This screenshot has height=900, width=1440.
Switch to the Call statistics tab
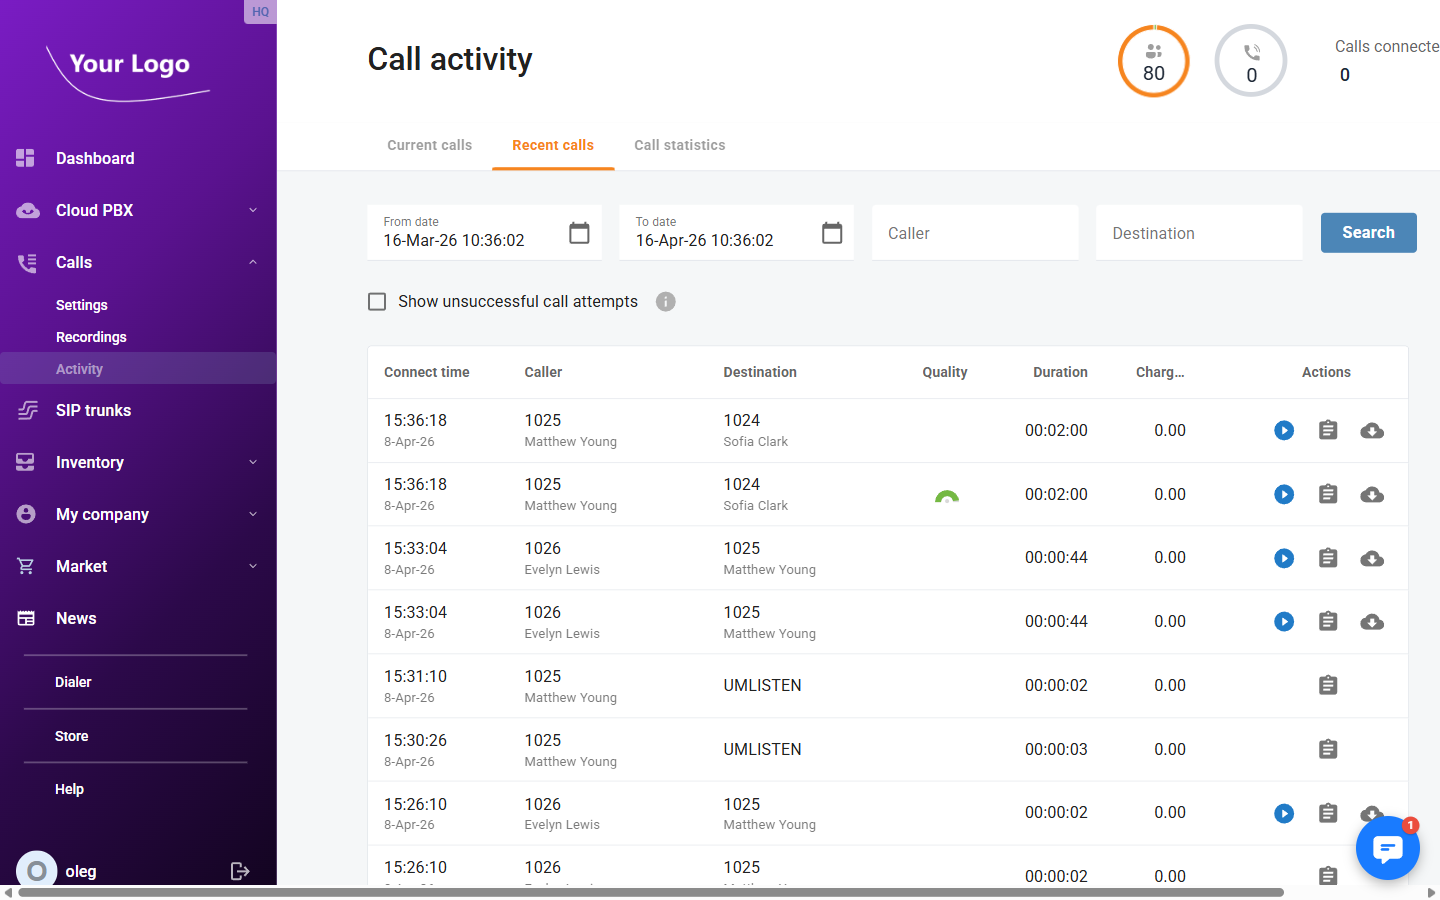pos(679,145)
